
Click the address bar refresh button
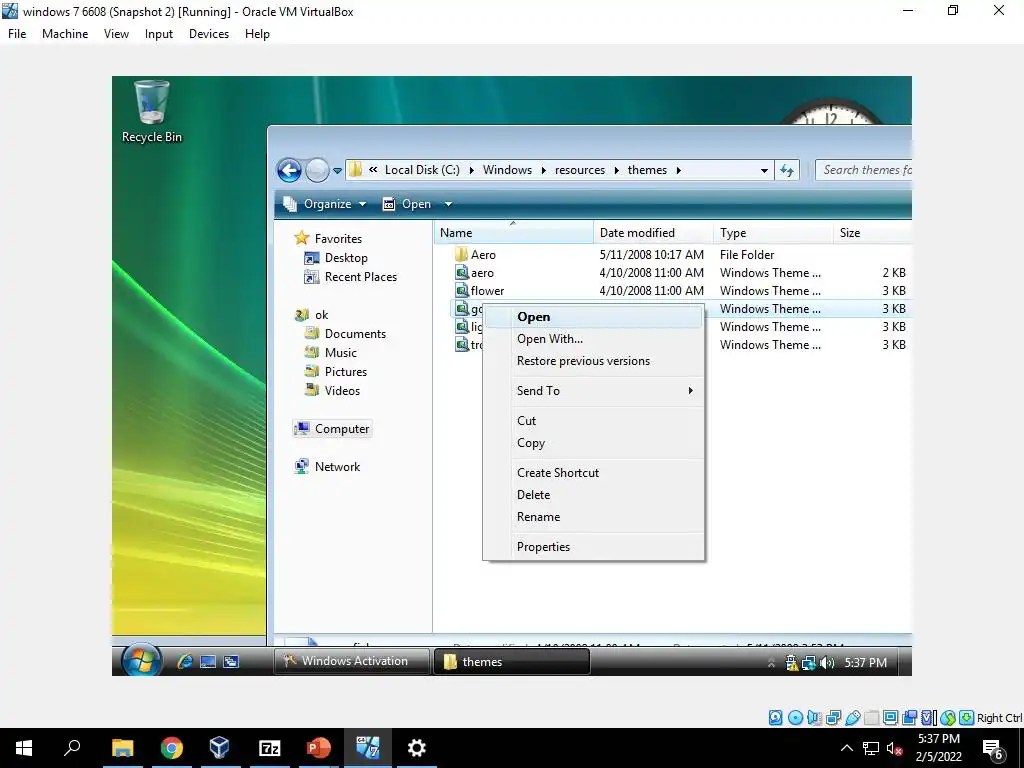click(x=787, y=170)
